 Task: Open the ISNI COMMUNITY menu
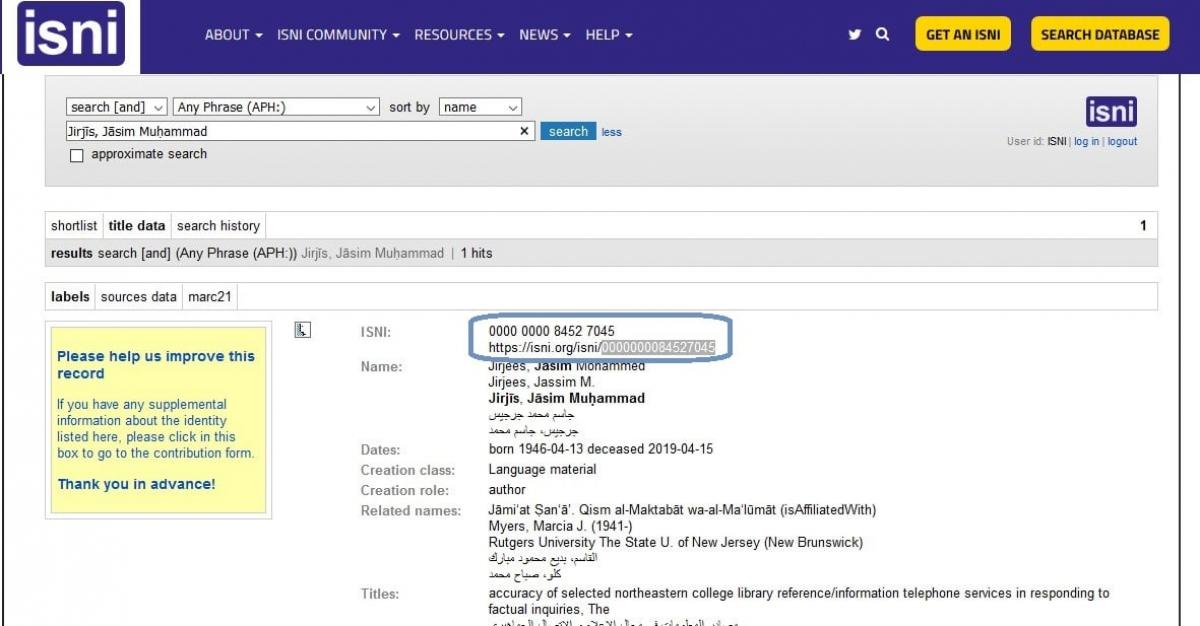pyautogui.click(x=338, y=35)
